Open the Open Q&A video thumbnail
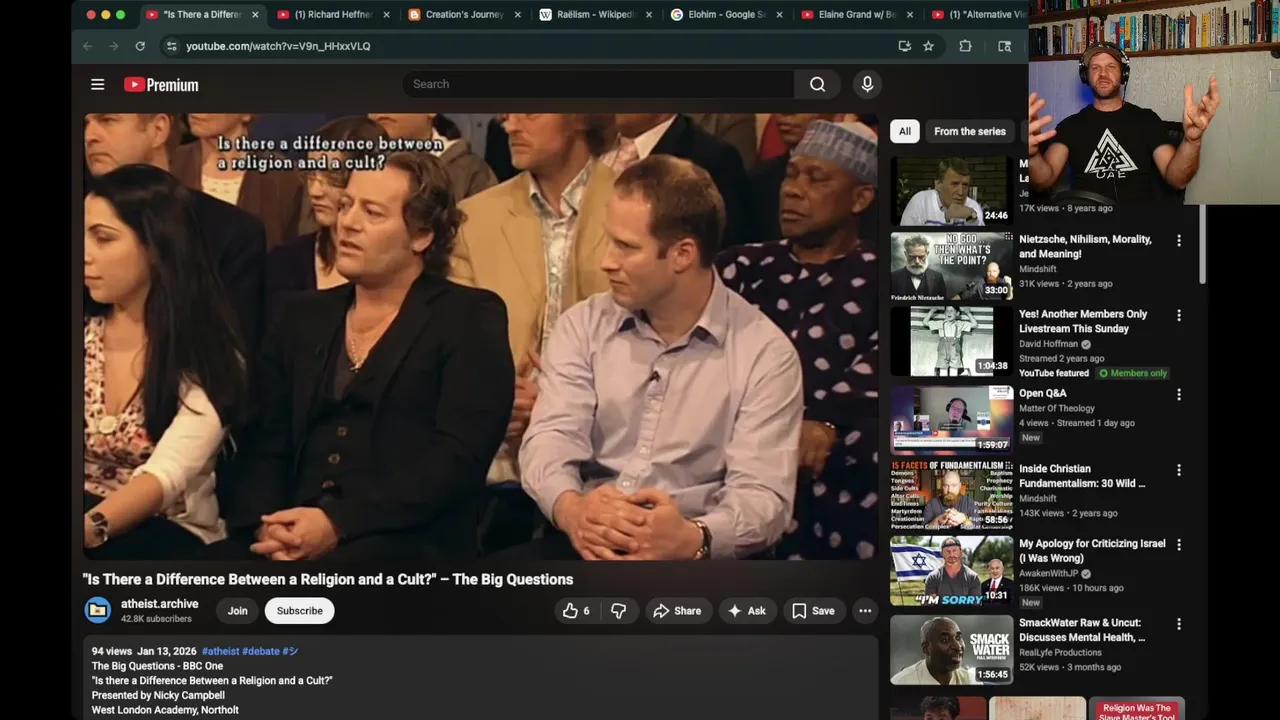Viewport: 1280px width, 720px height. coord(951,420)
